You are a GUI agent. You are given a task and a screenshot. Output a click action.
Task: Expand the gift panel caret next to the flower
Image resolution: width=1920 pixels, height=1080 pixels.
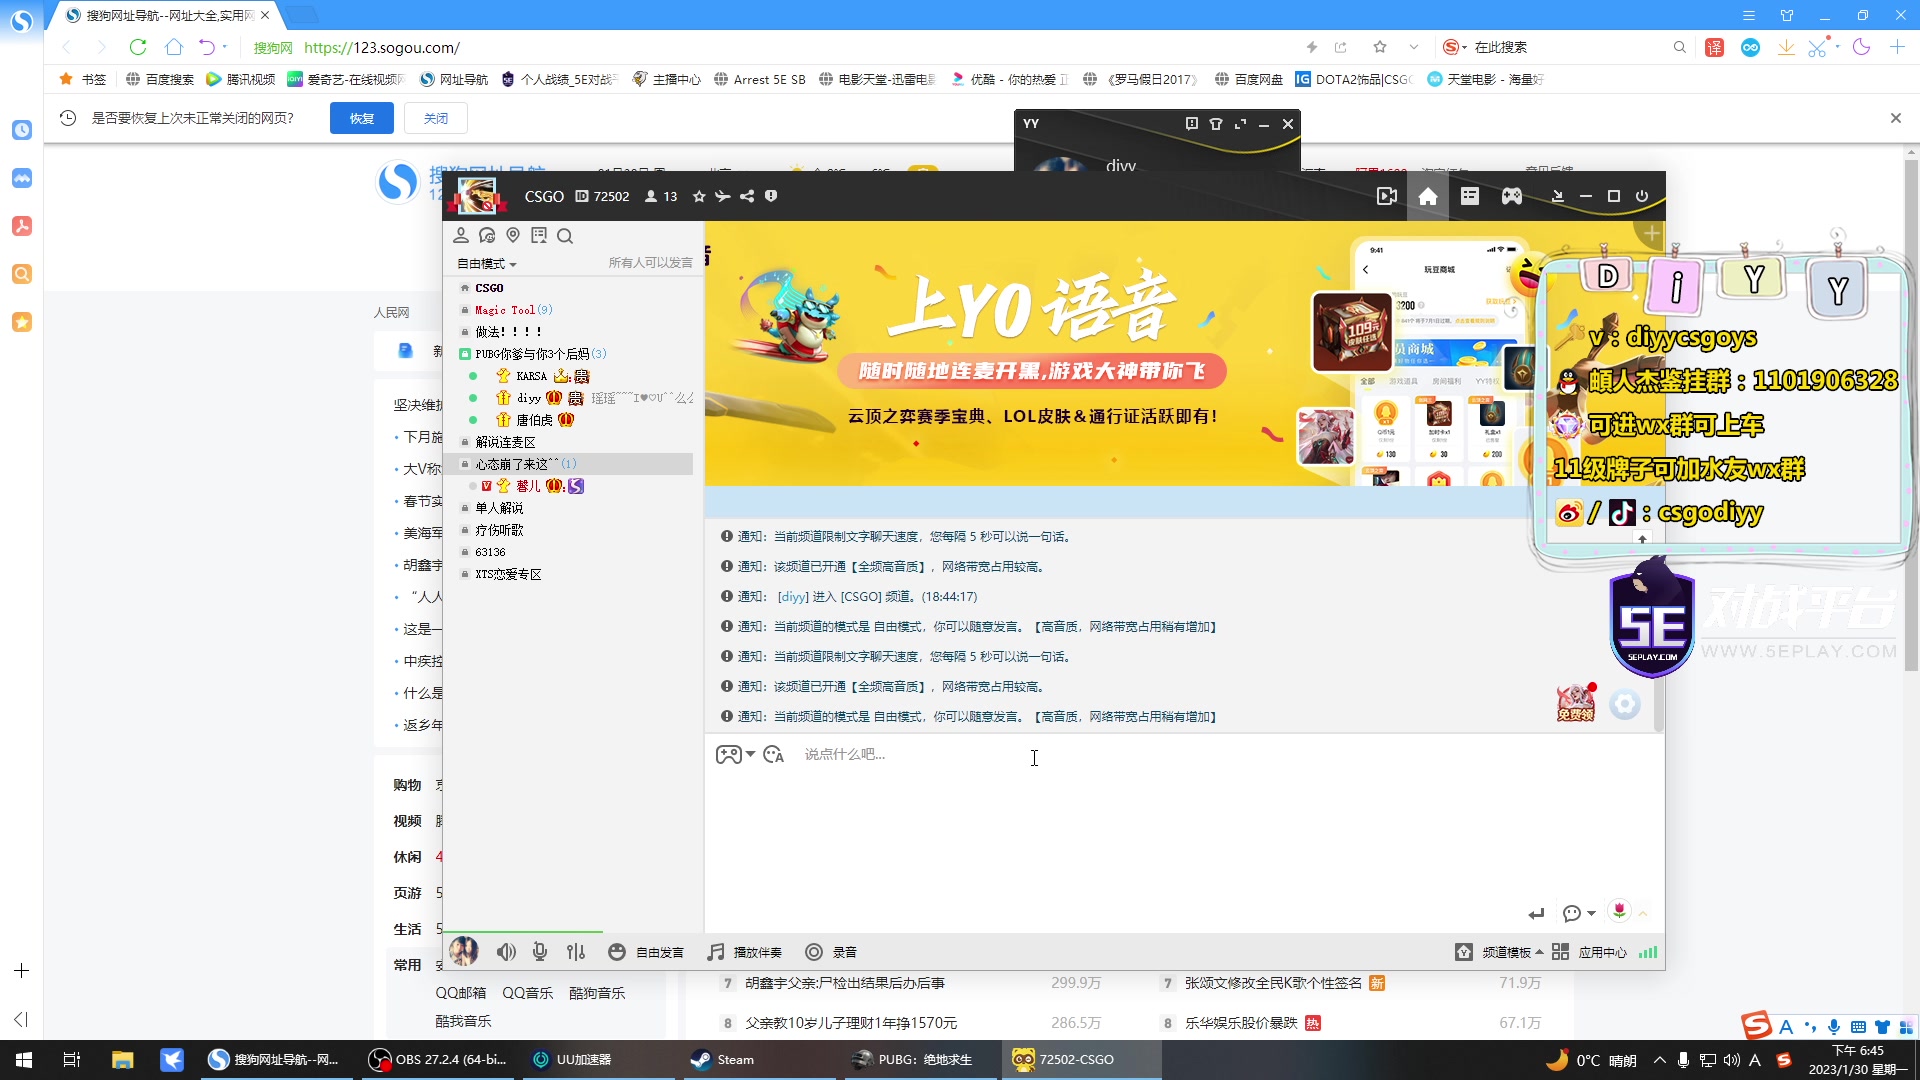(x=1642, y=913)
